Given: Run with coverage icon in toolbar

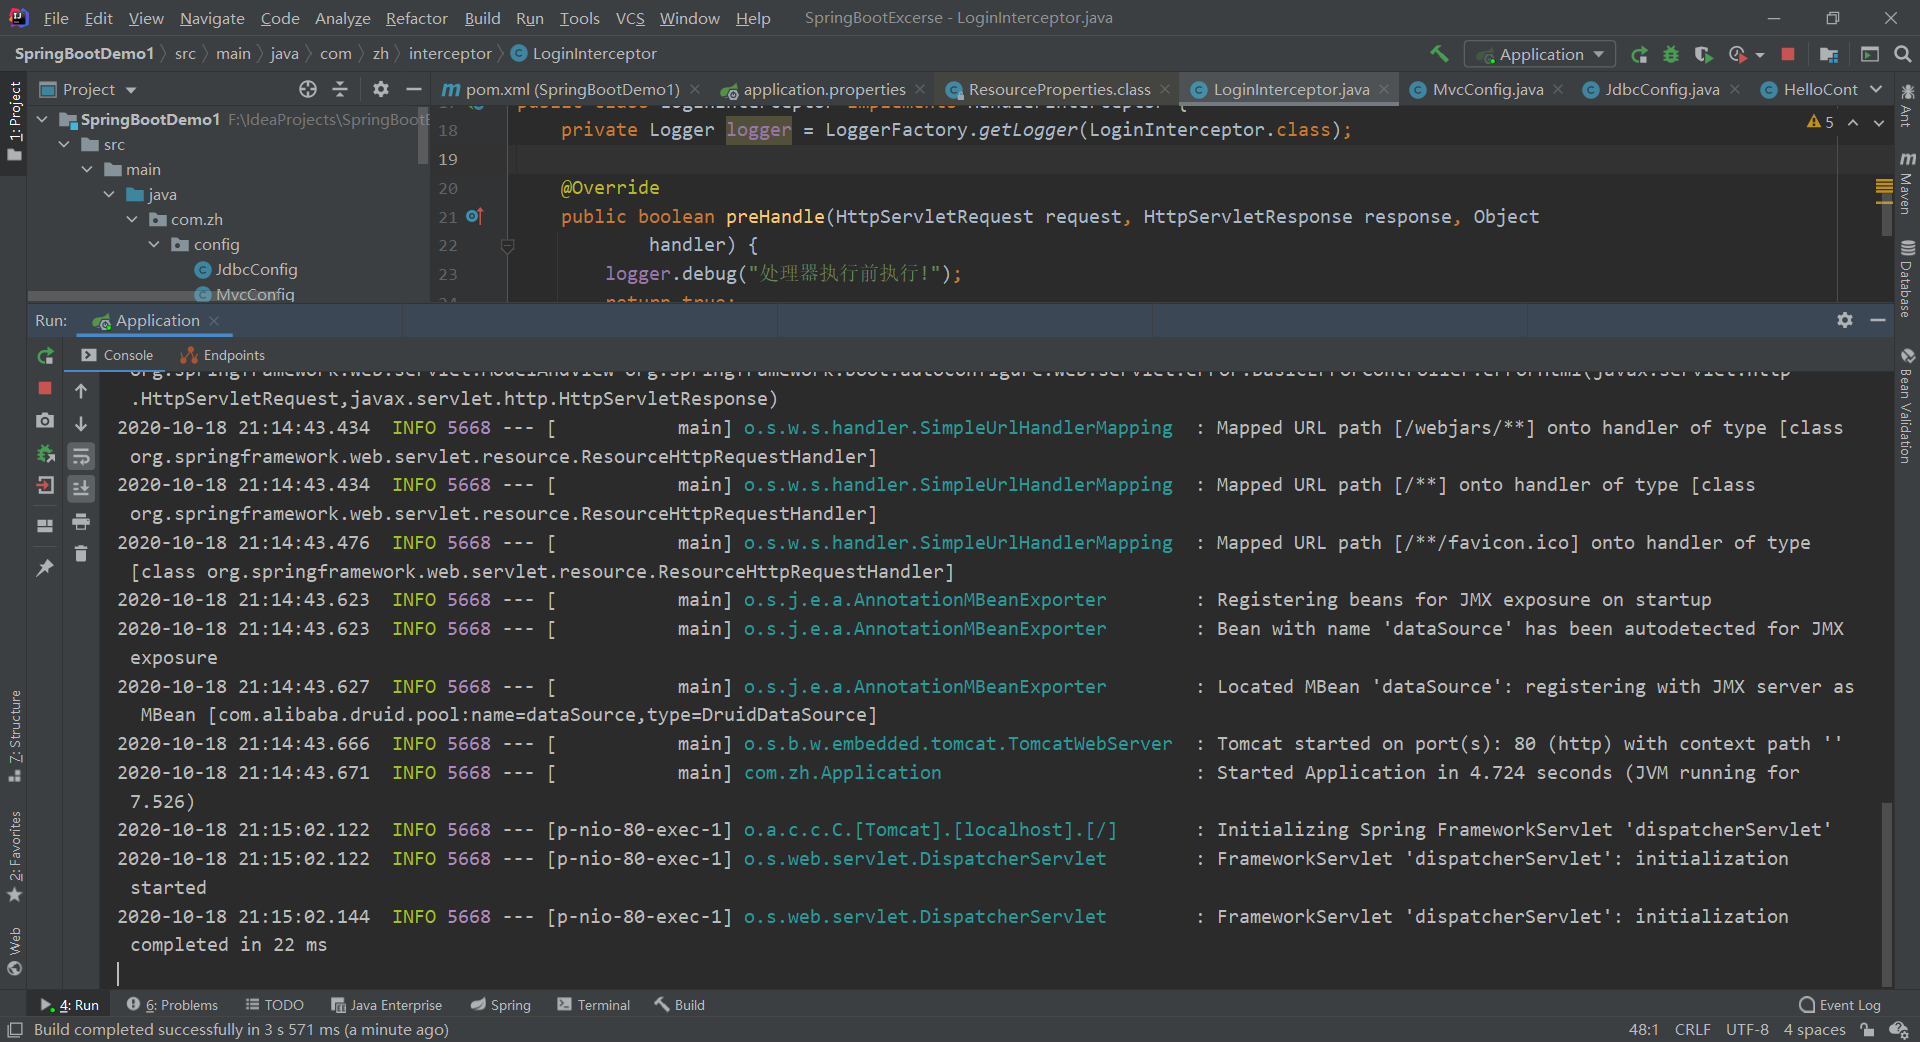Looking at the screenshot, I should (x=1704, y=54).
